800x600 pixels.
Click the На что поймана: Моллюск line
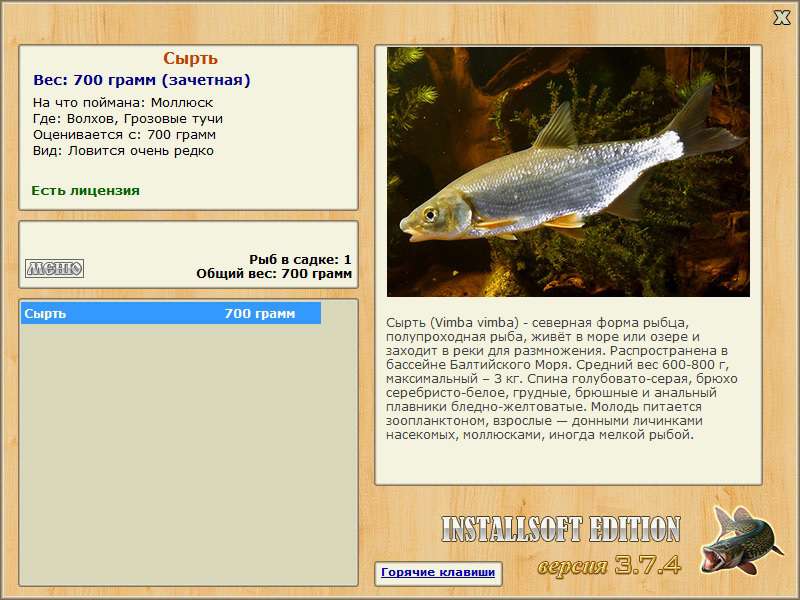(123, 103)
